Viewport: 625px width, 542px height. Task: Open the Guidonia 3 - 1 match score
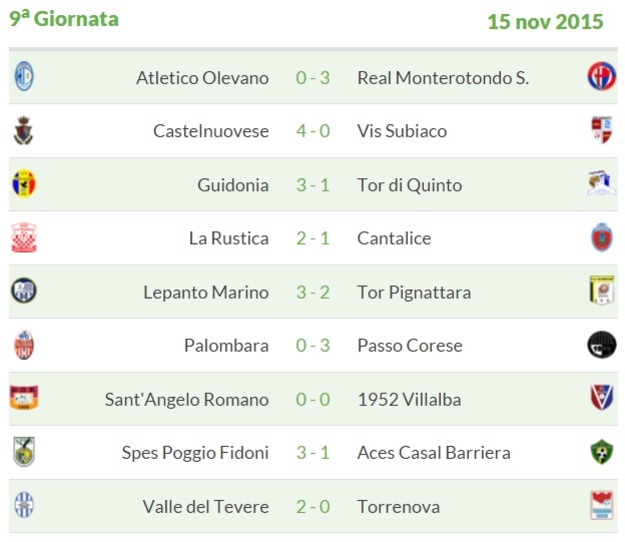(313, 185)
